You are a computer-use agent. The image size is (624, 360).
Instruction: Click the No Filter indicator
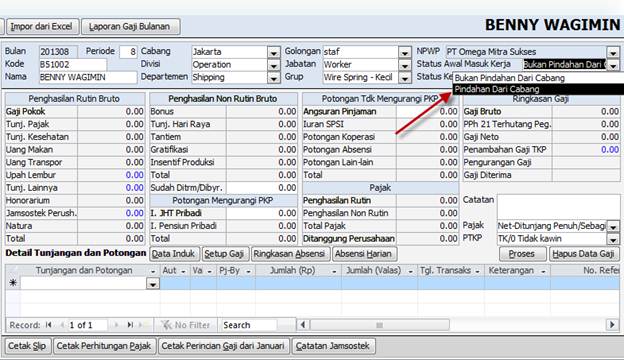[185, 325]
